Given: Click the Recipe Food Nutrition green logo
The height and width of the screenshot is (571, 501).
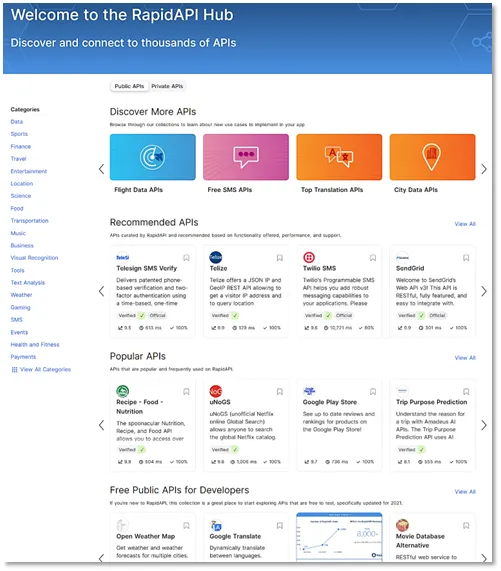Looking at the screenshot, I should point(123,391).
